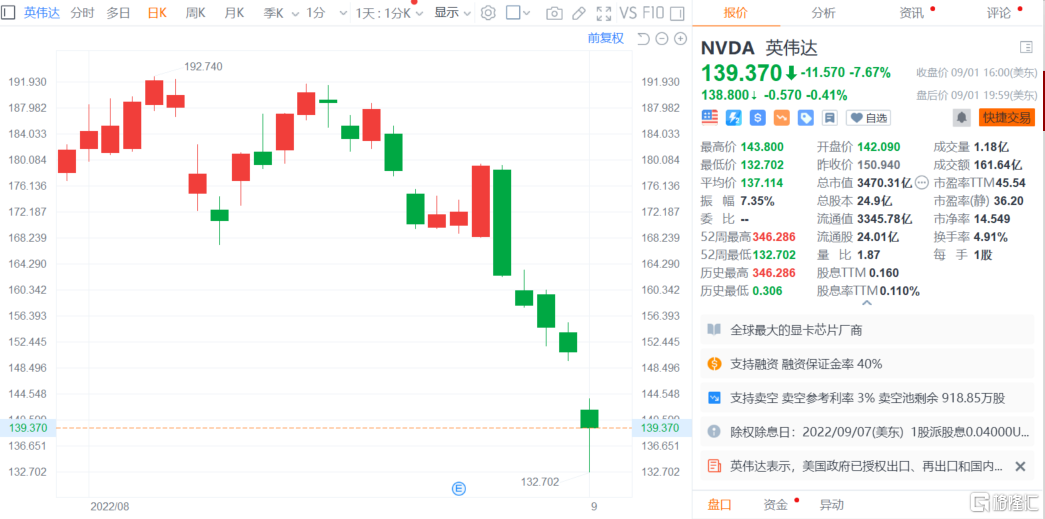The height and width of the screenshot is (519, 1045).
Task: Open 全球最大的显卡芯片厂商 profile row
Action: click(867, 330)
